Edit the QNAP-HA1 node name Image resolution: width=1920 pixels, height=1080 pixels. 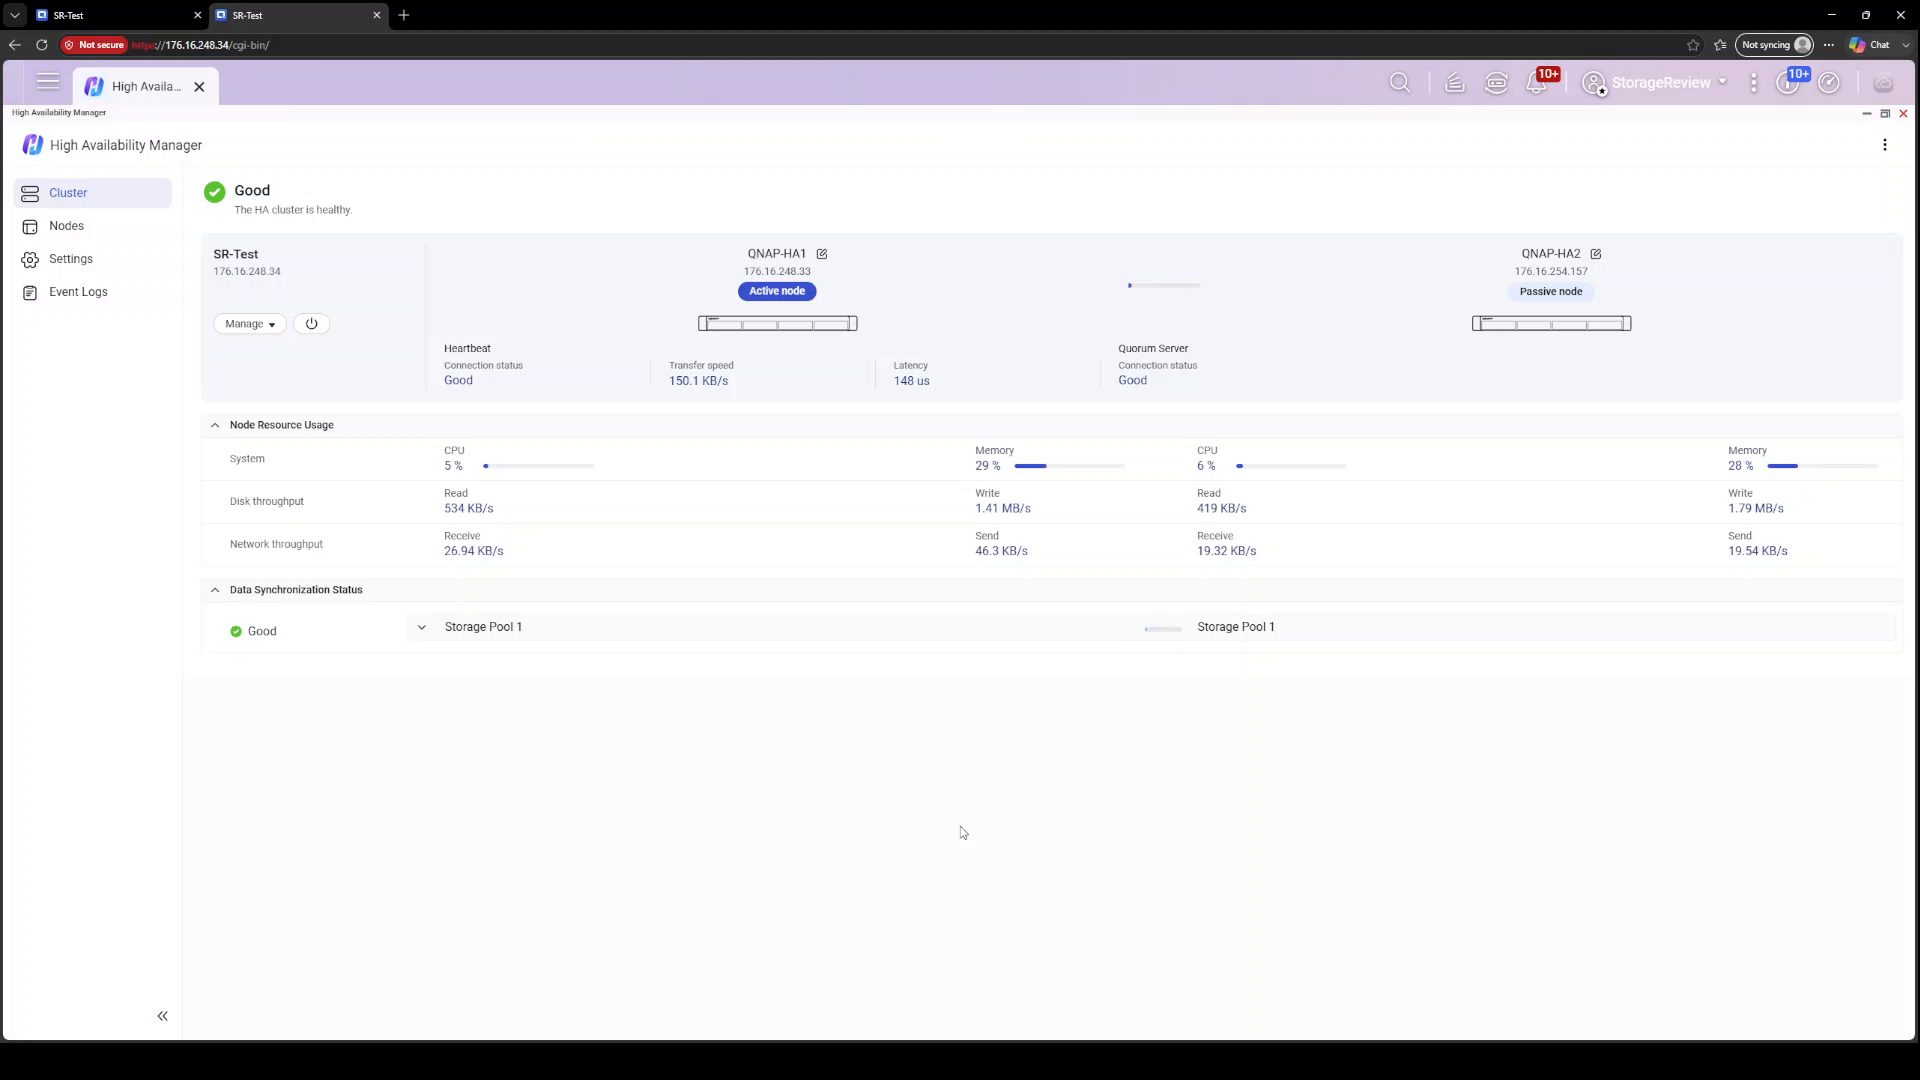click(x=822, y=254)
